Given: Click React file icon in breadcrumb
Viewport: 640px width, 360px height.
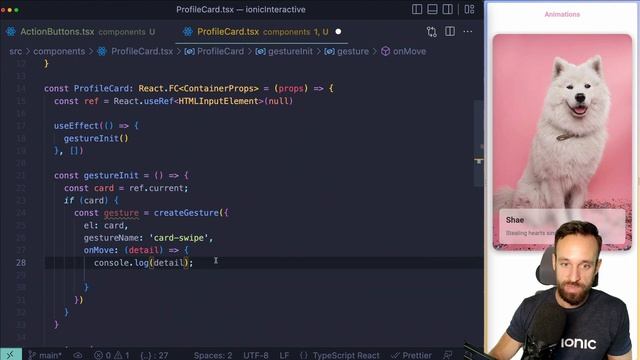Looking at the screenshot, I should pyautogui.click(x=102, y=51).
